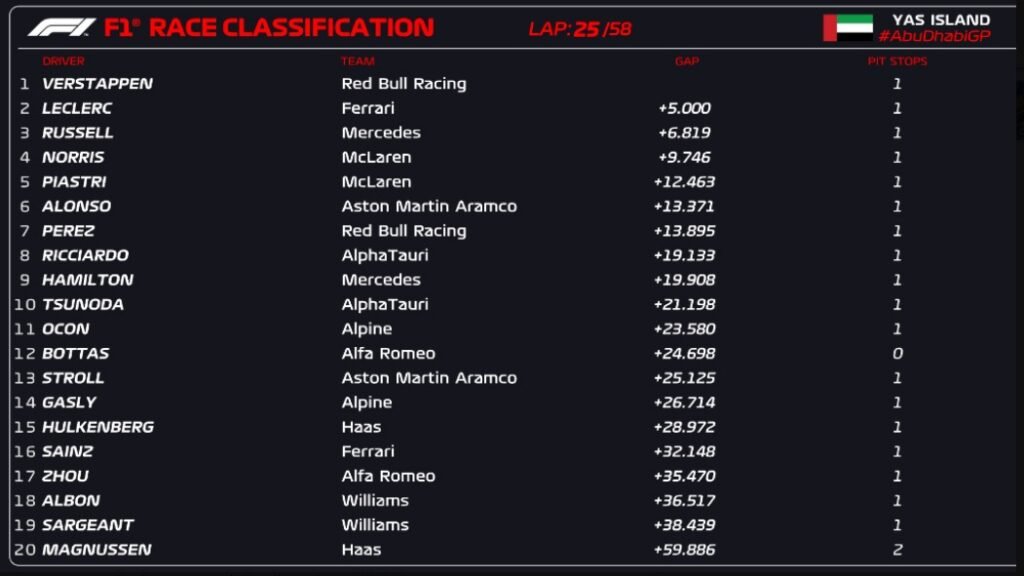Select the Aston Martin Aramco team for Alonso
This screenshot has width=1024, height=576.
pyautogui.click(x=429, y=206)
